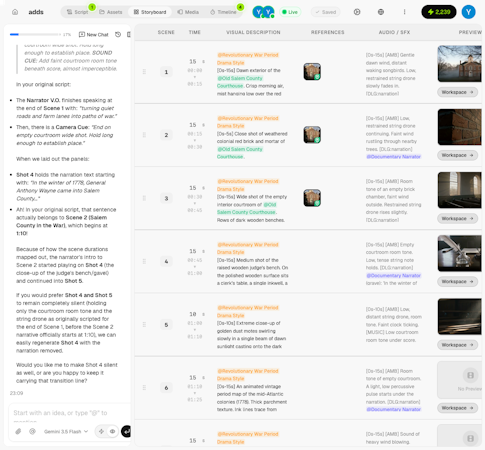Start a New Chat

point(94,34)
